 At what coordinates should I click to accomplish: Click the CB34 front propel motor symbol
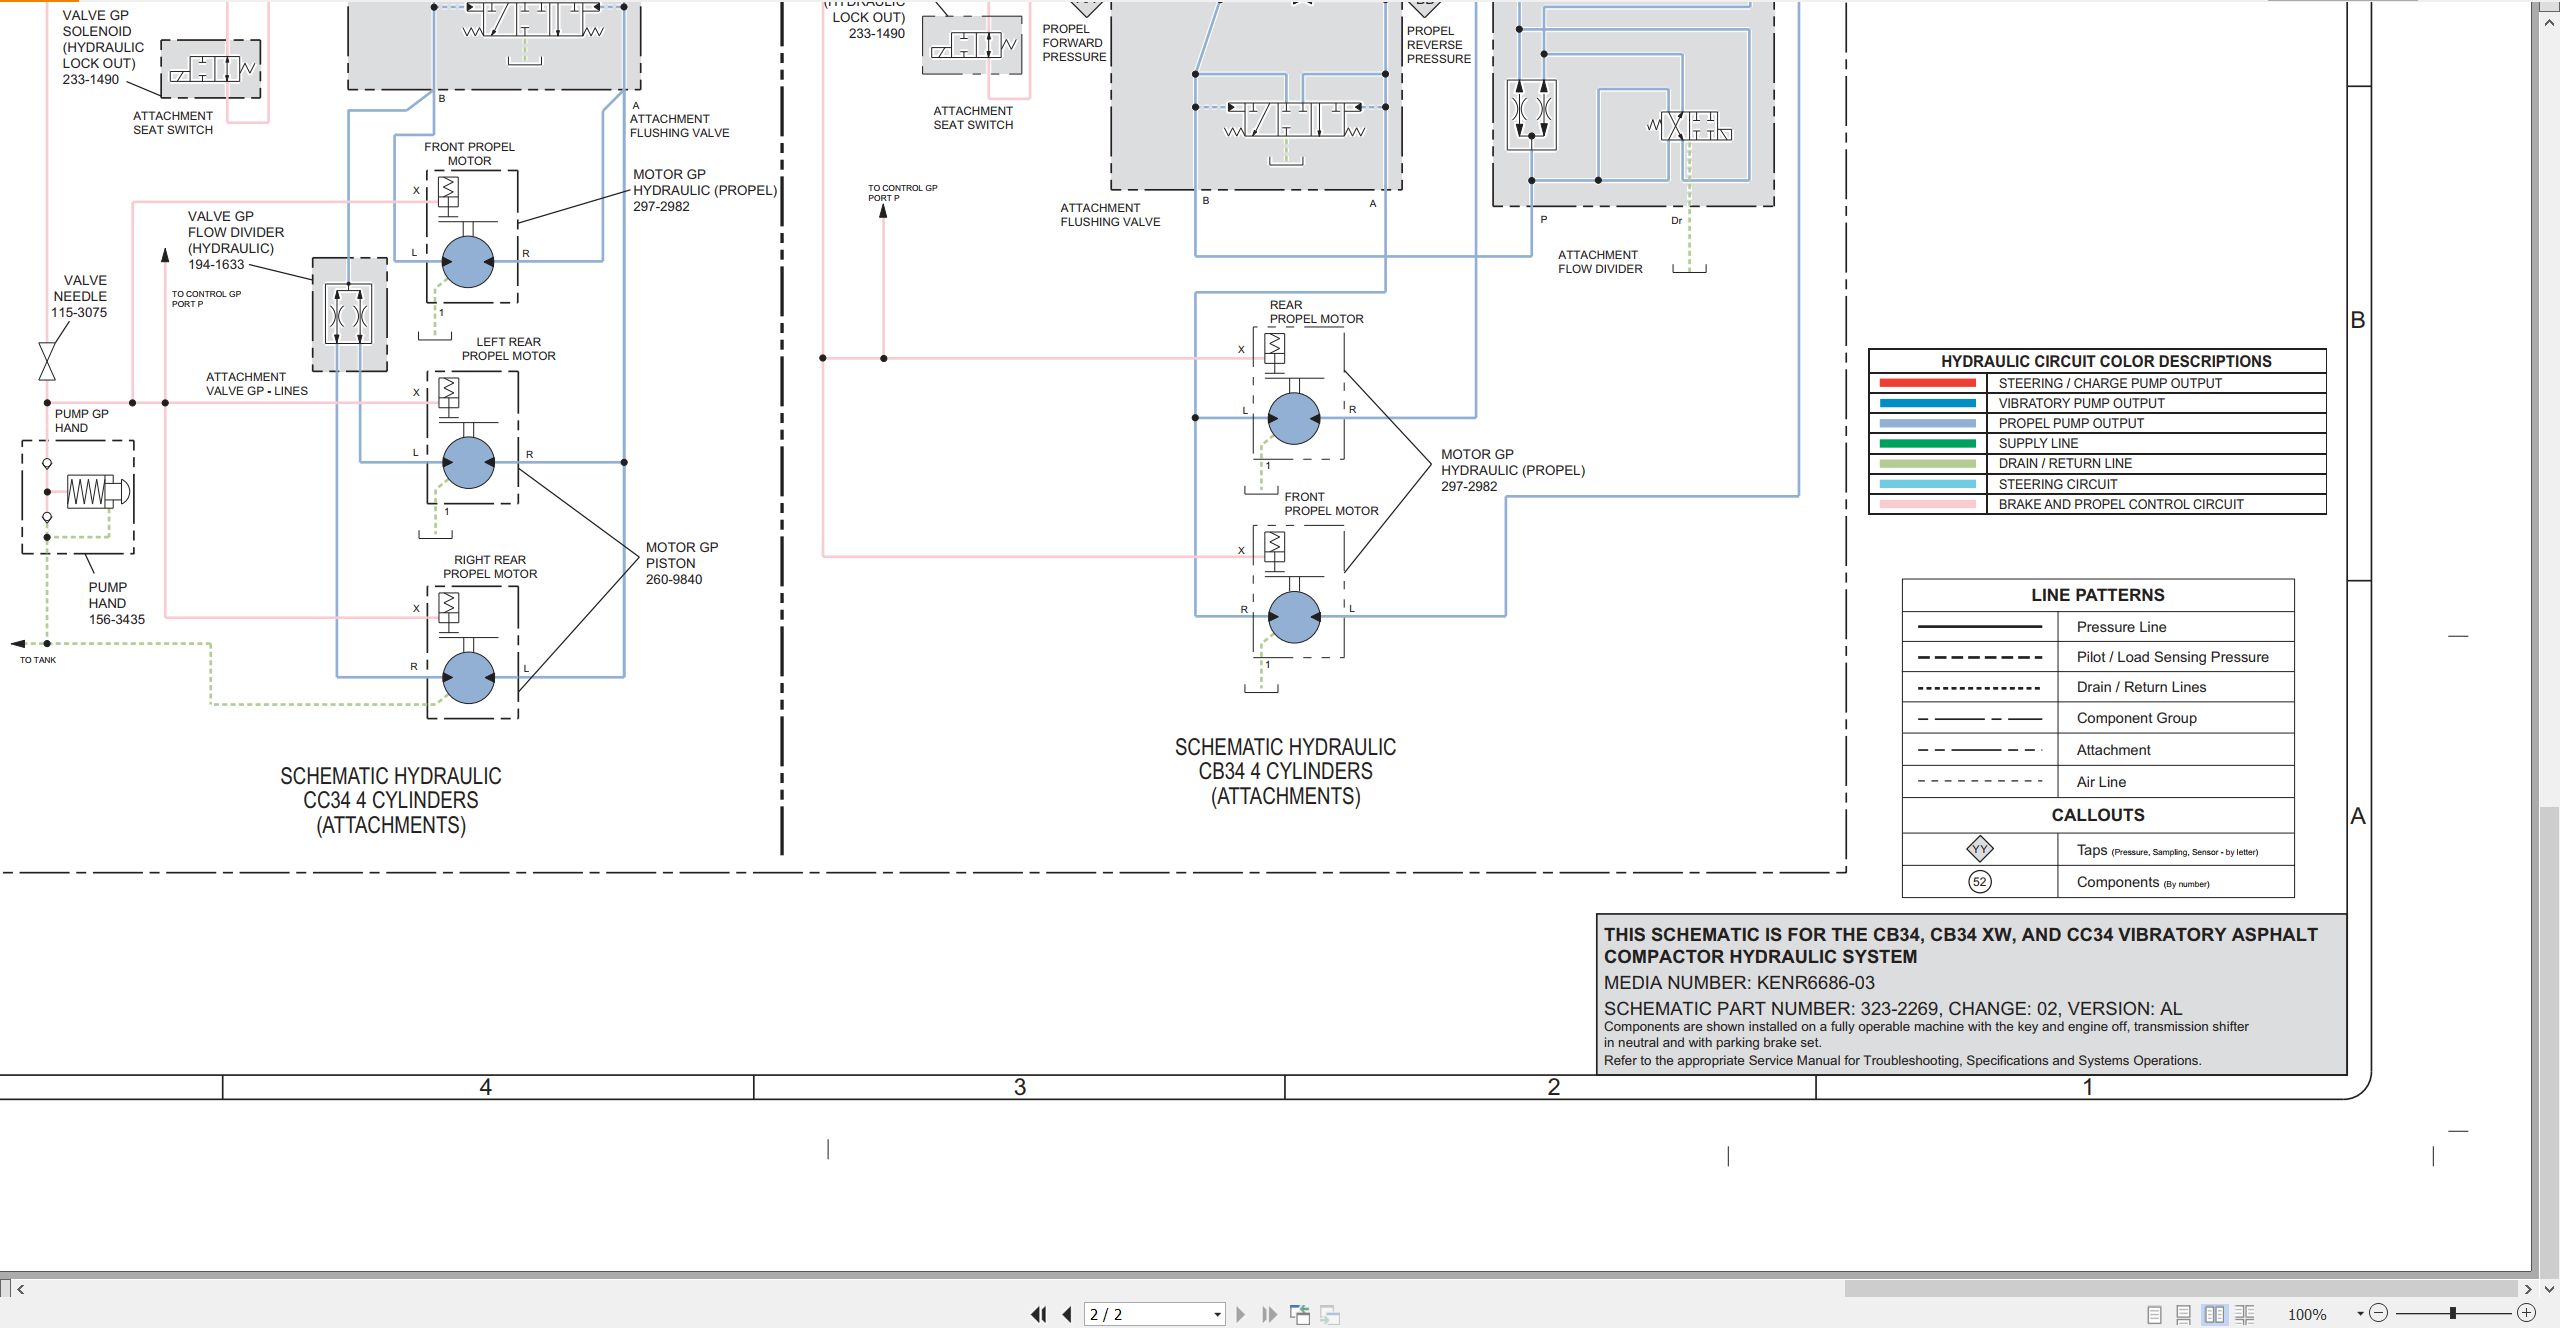coord(1293,617)
